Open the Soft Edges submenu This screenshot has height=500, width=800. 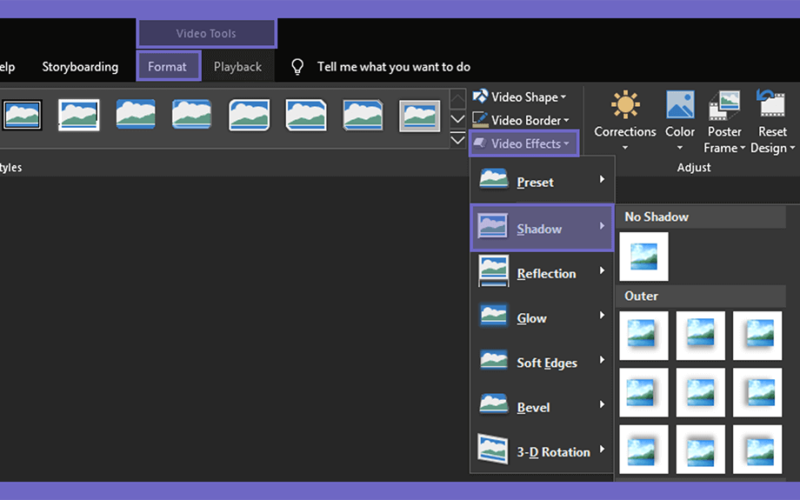coord(542,362)
